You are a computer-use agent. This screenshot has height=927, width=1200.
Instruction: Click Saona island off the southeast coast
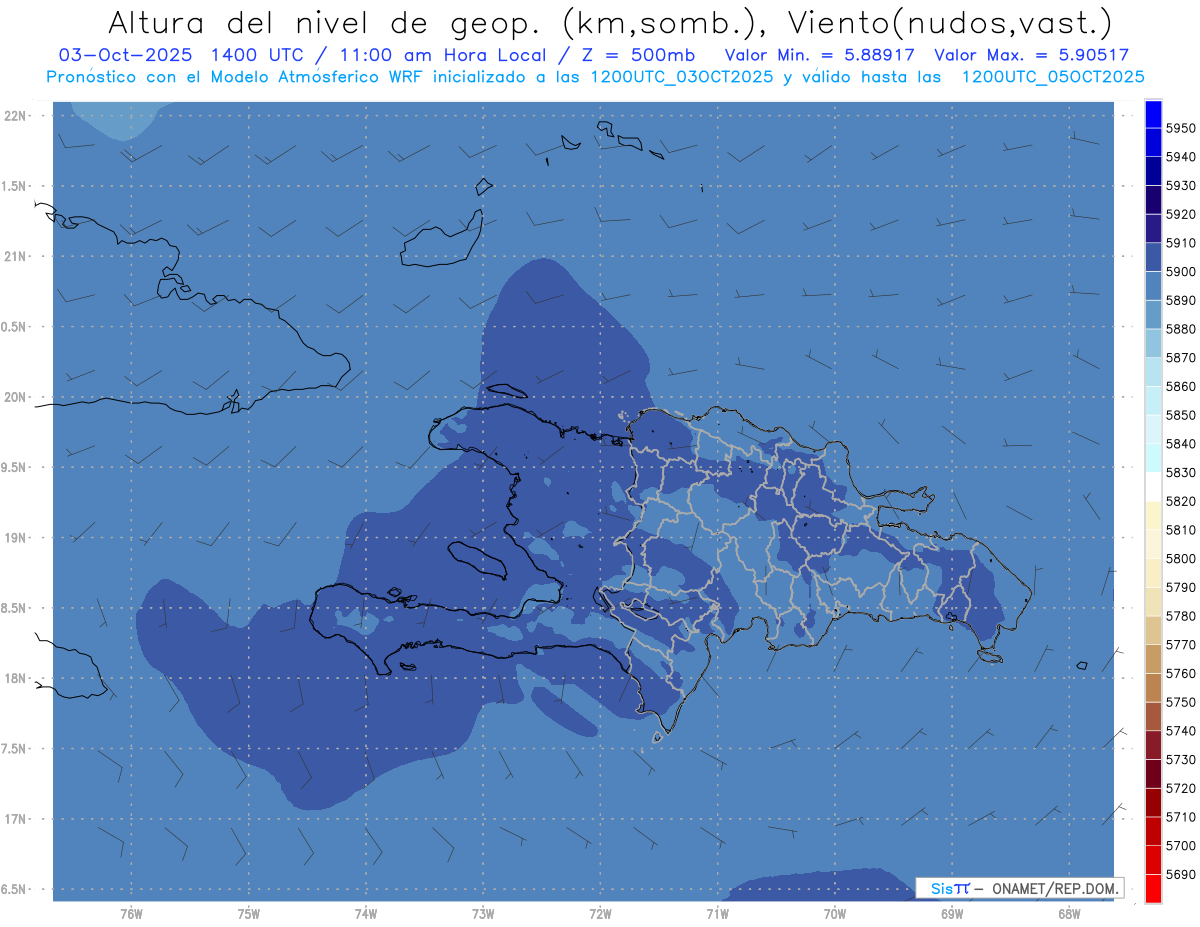coord(990,656)
